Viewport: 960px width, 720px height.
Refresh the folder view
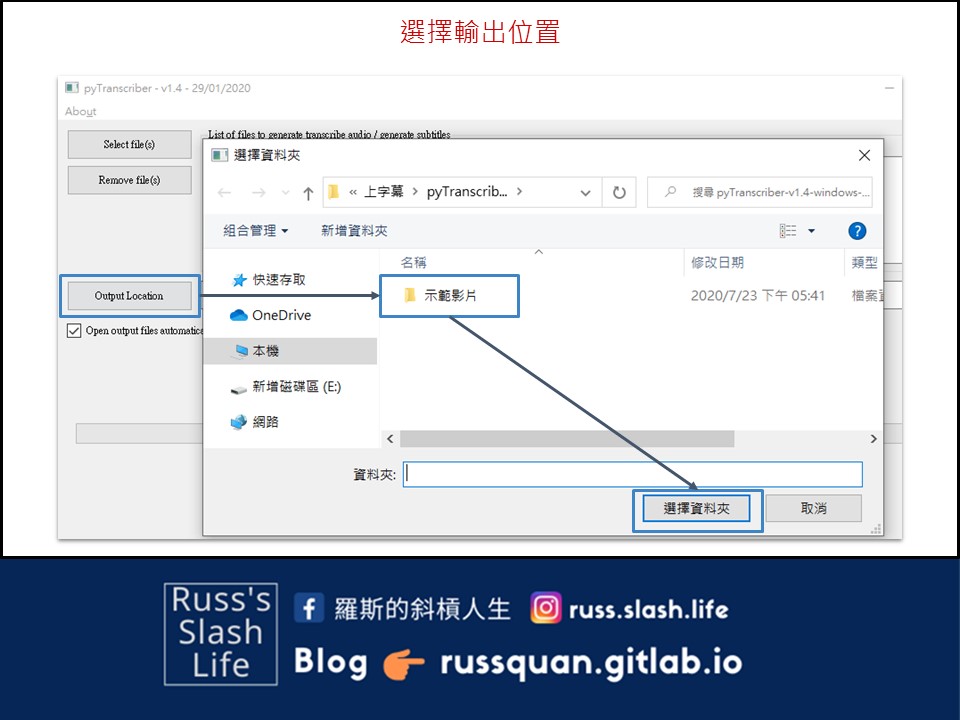point(619,192)
